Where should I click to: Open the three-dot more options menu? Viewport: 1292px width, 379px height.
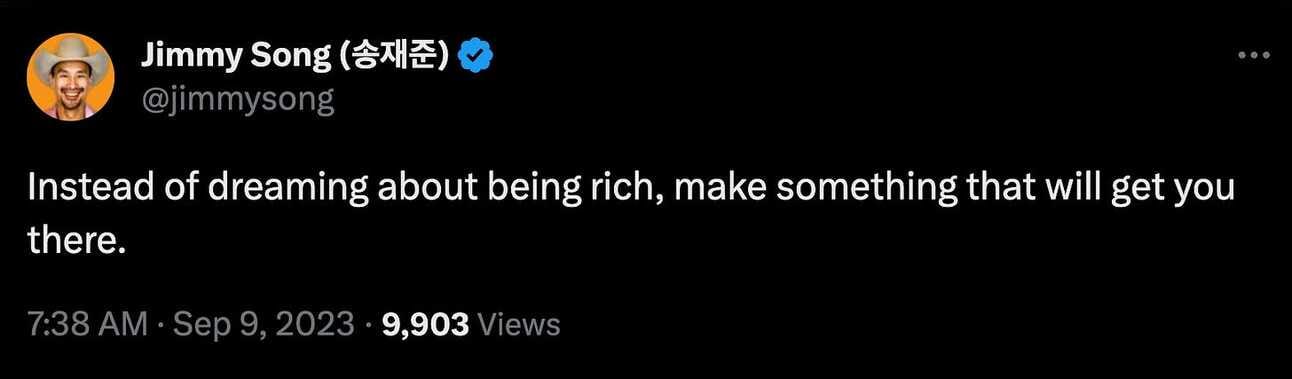click(x=1253, y=56)
